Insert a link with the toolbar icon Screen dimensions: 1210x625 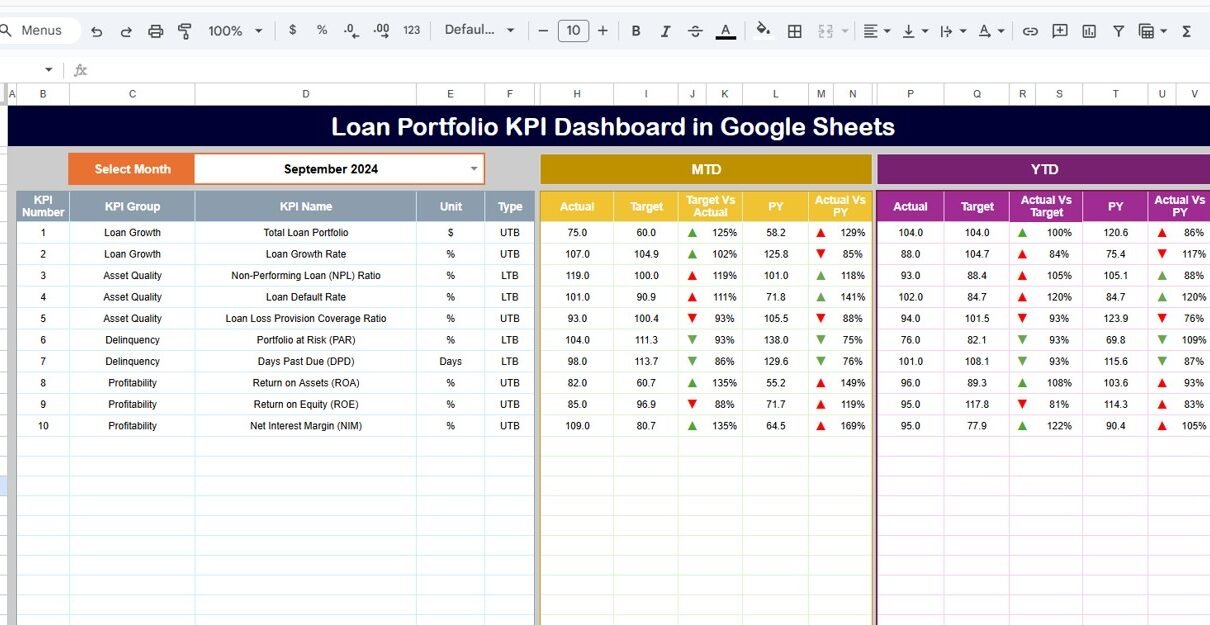click(x=1030, y=31)
